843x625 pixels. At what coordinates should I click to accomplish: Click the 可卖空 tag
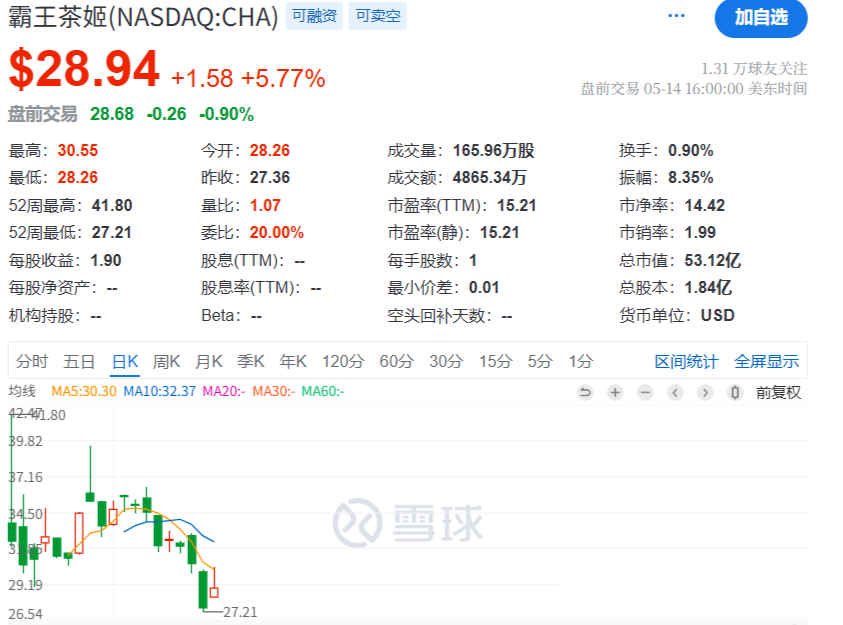(378, 16)
